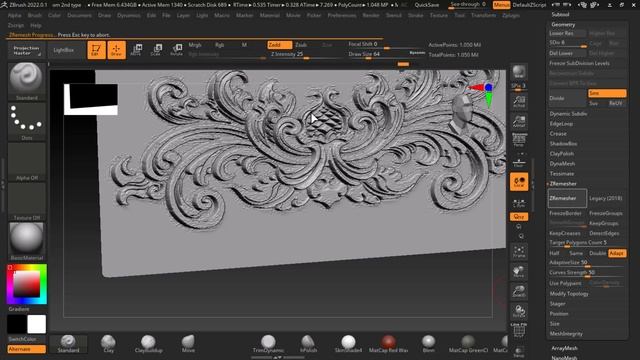Viewport: 640px width, 360px height.
Task: Open the Texture Off selector
Action: click(x=27, y=202)
